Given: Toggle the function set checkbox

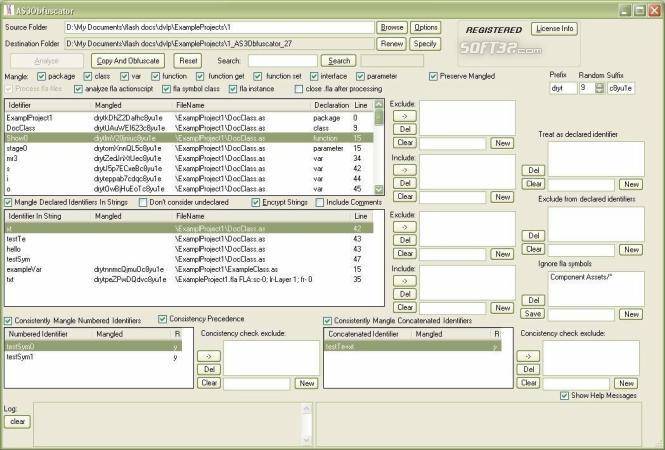Looking at the screenshot, I should click(x=257, y=76).
